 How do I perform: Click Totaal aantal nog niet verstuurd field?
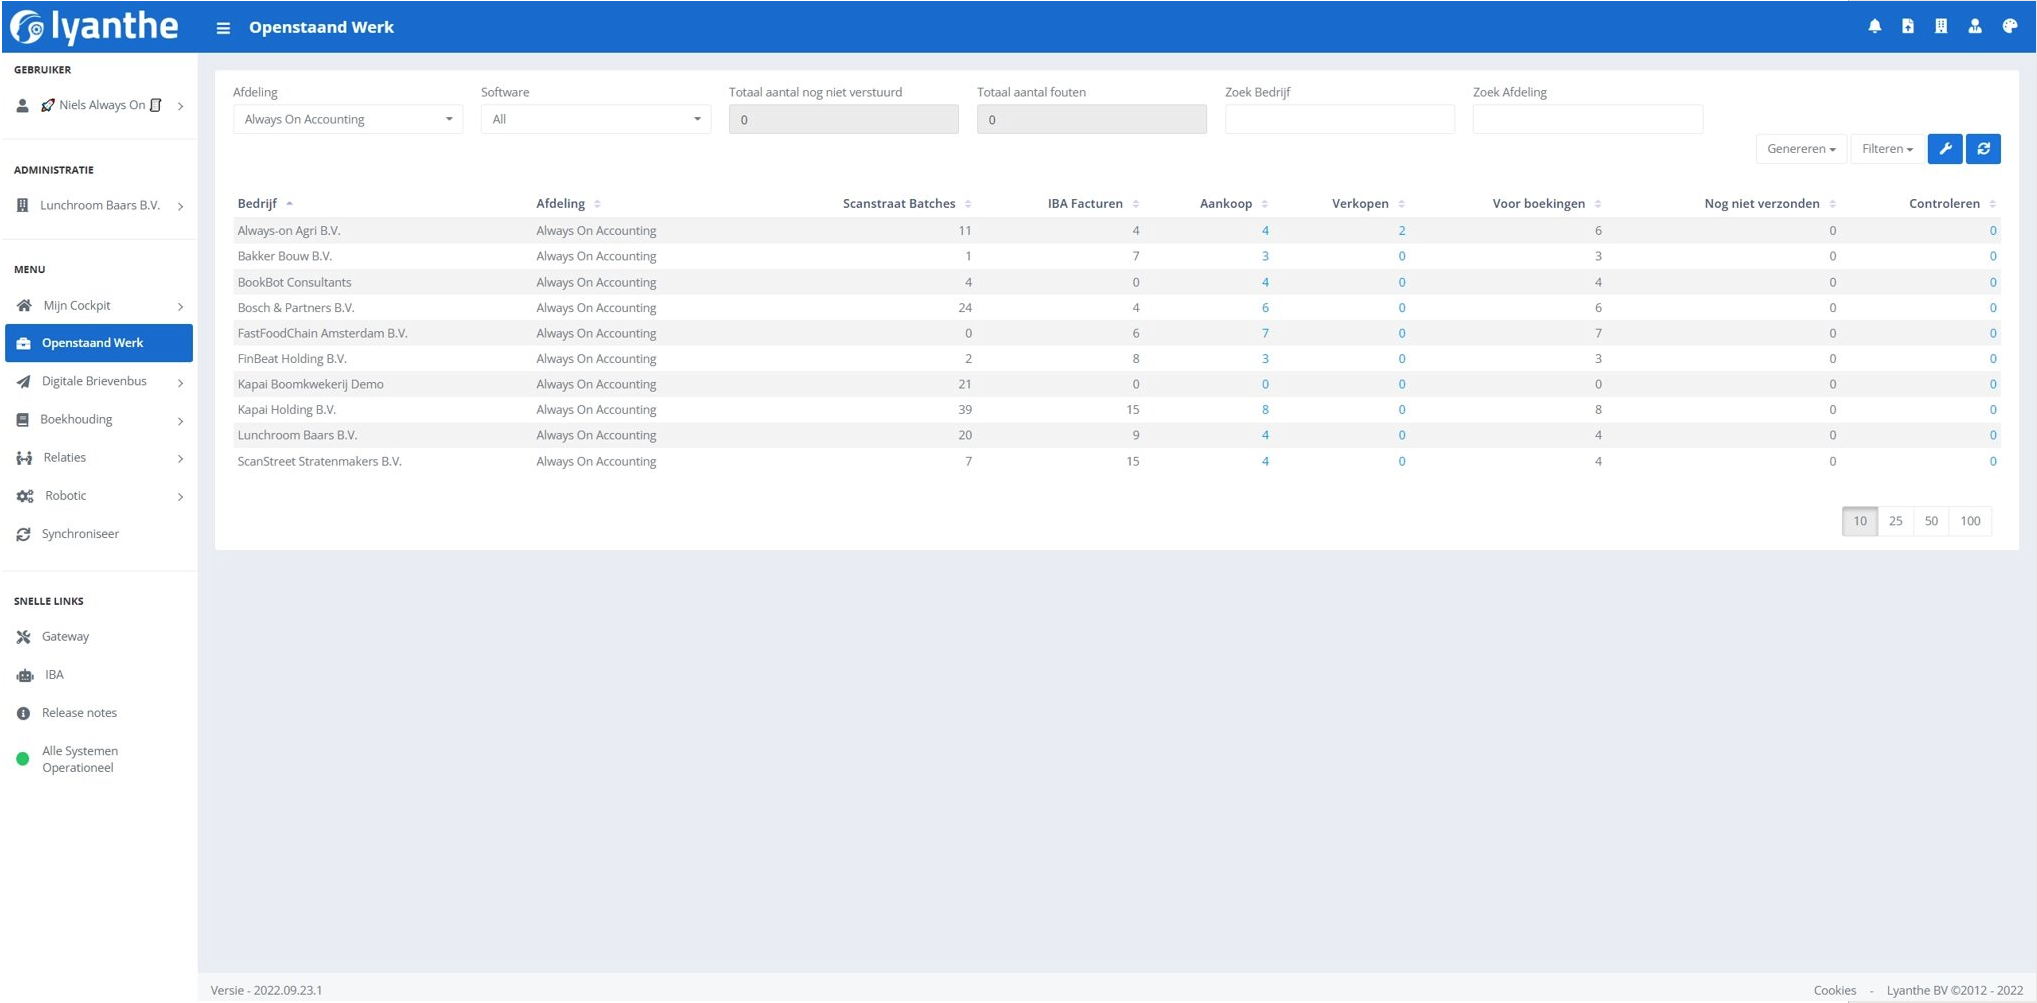[843, 120]
